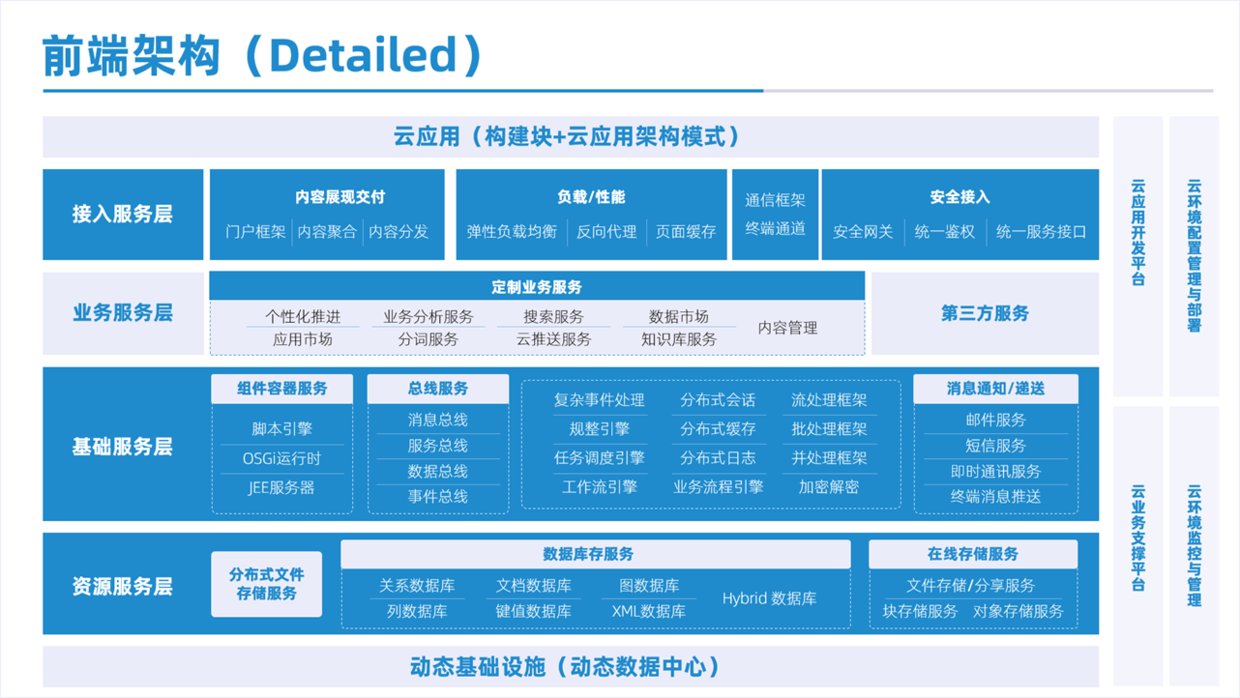Viewport: 1240px width, 698px height.
Task: Click the 第三方服务 block
Action: point(985,313)
